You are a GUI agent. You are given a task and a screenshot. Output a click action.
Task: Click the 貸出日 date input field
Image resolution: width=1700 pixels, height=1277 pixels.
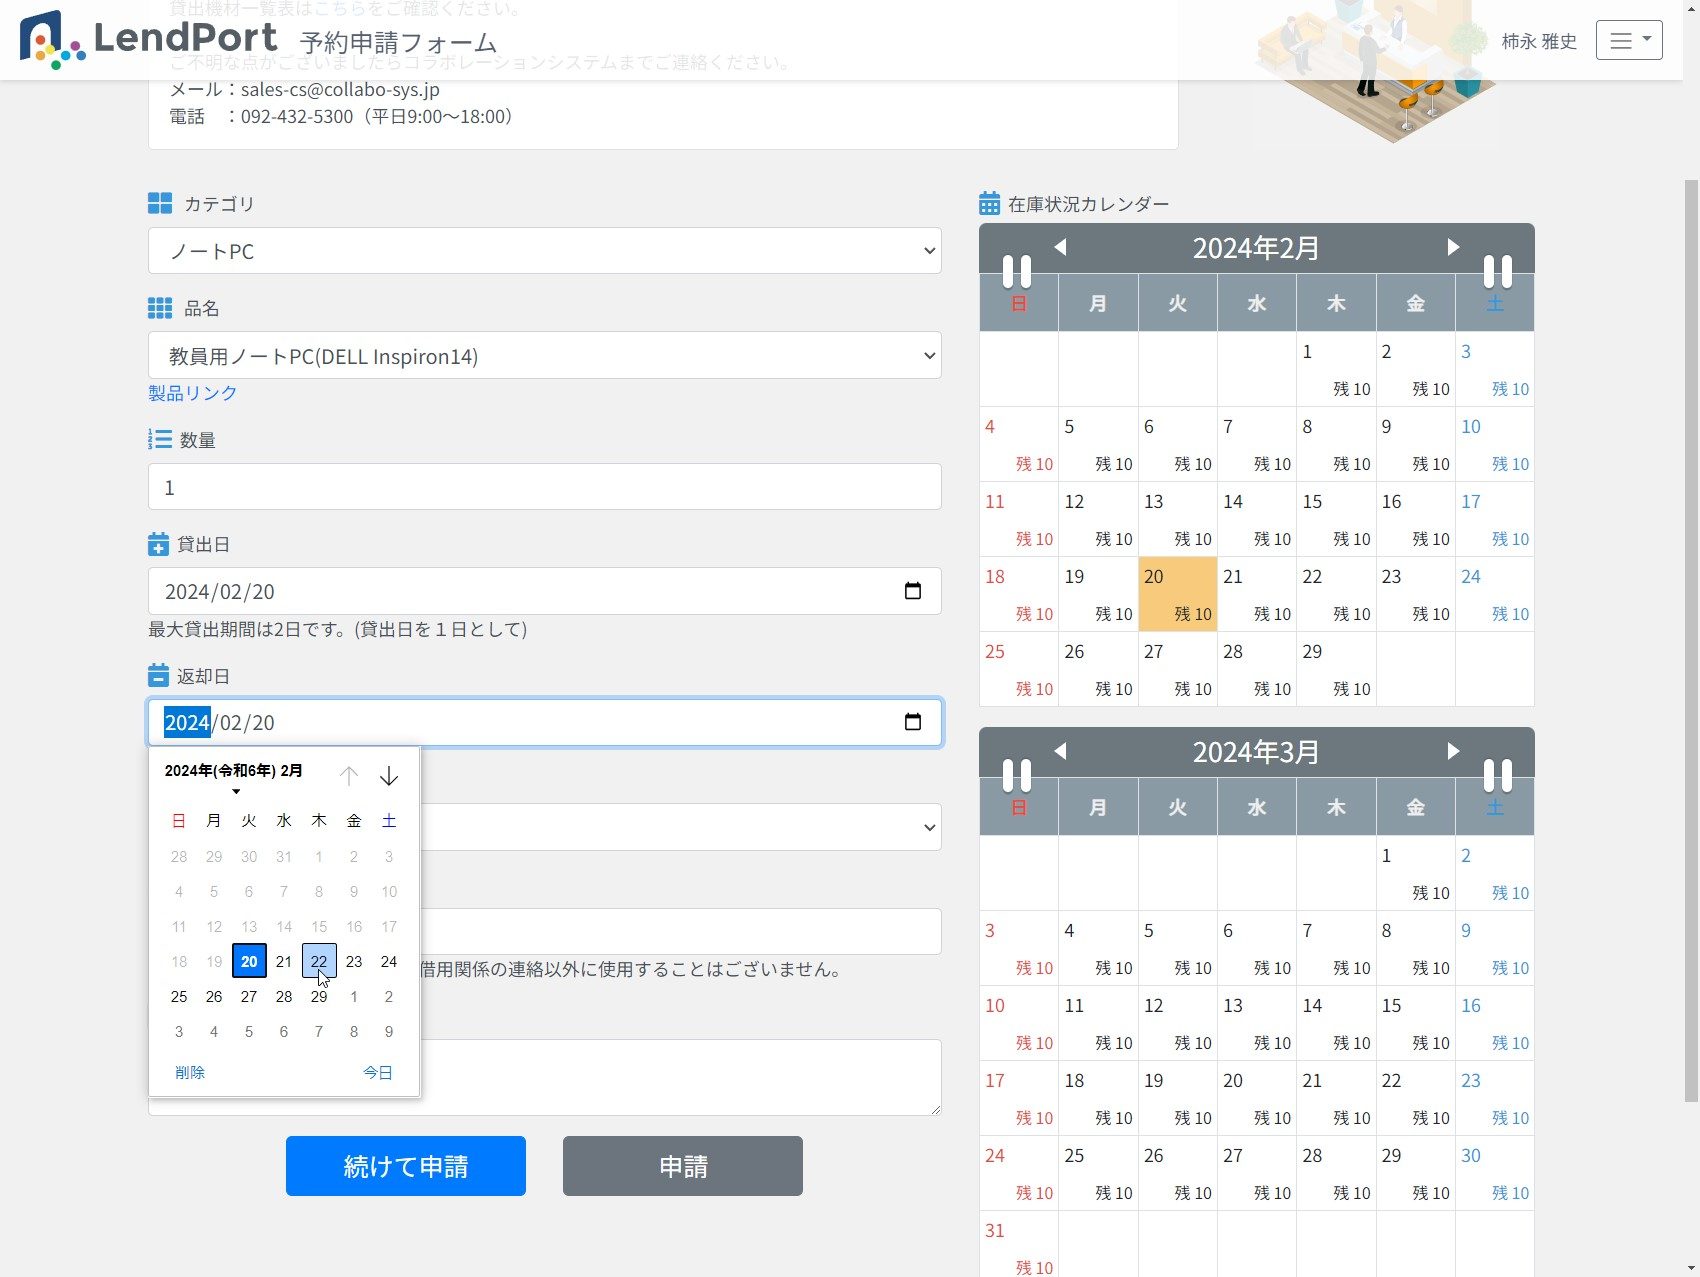click(x=545, y=591)
